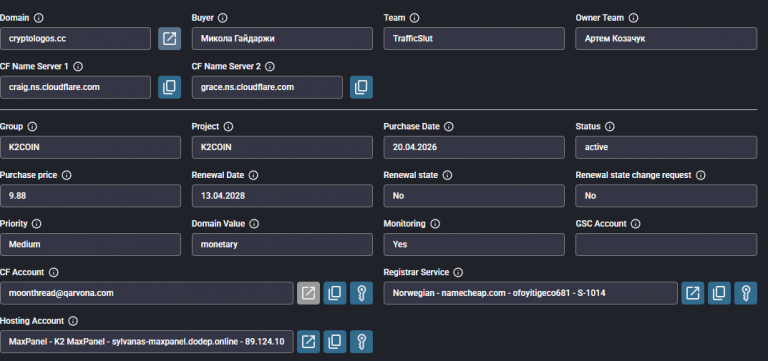Click the info icon next to Domain
The width and height of the screenshot is (768, 361).
(x=39, y=18)
